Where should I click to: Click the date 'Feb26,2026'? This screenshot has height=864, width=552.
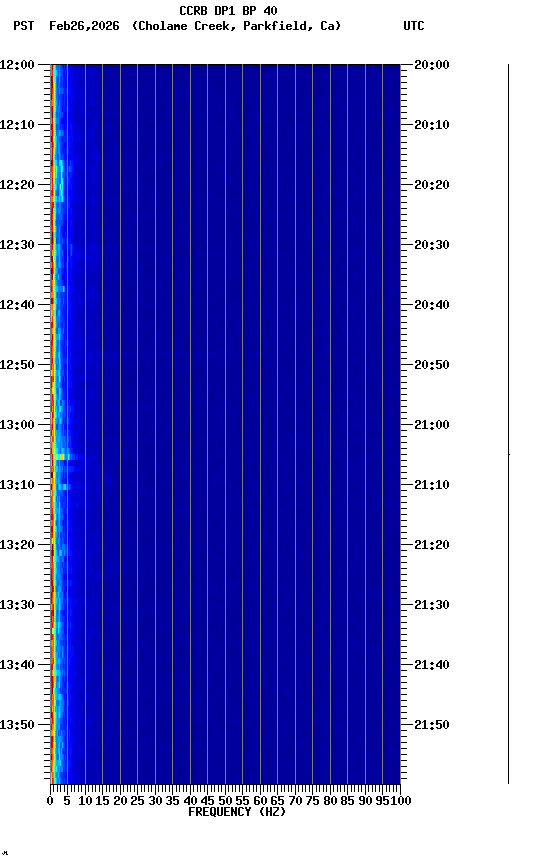[x=84, y=26]
